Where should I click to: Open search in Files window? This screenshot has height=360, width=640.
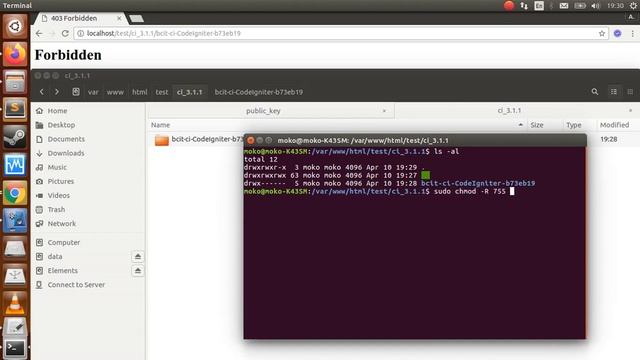click(x=595, y=92)
